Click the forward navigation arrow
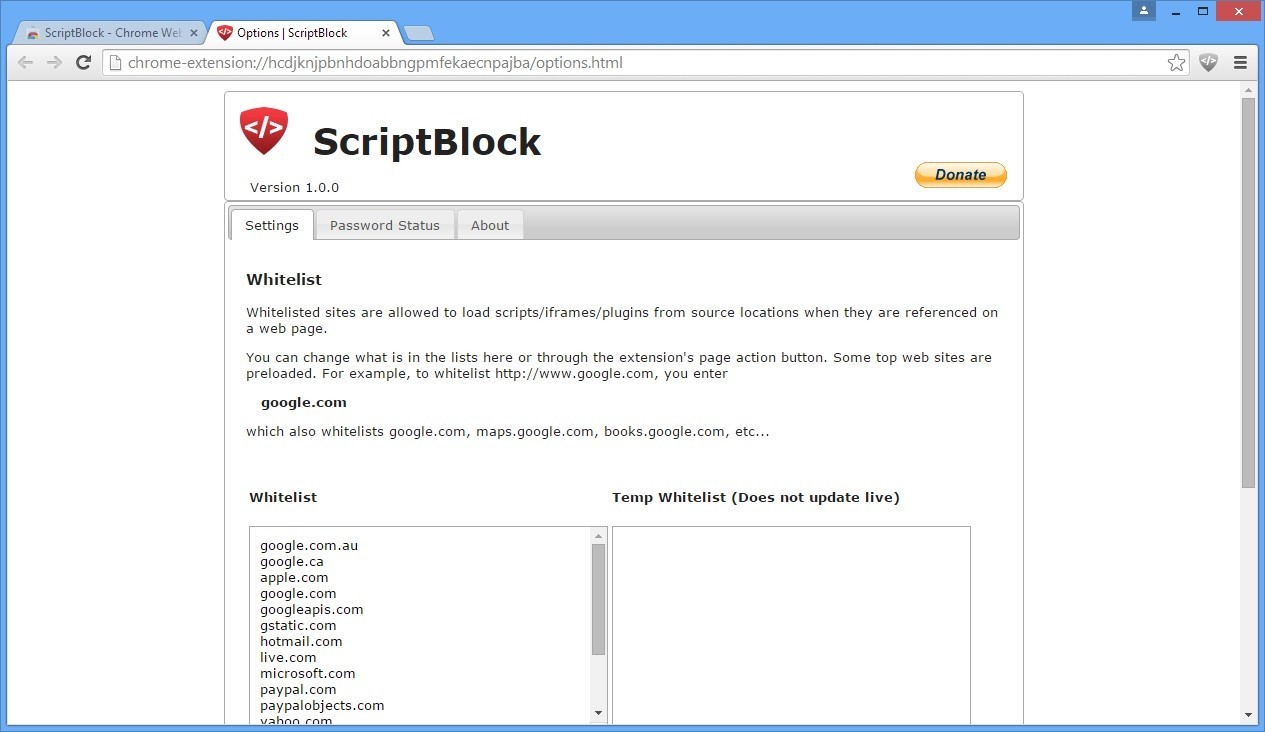Screen dimensions: 1265x732 pyautogui.click(x=54, y=62)
